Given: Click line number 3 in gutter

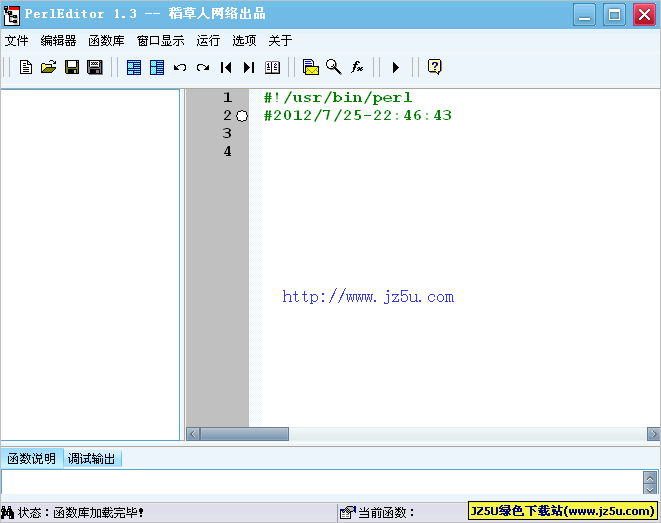Looking at the screenshot, I should pos(227,133).
